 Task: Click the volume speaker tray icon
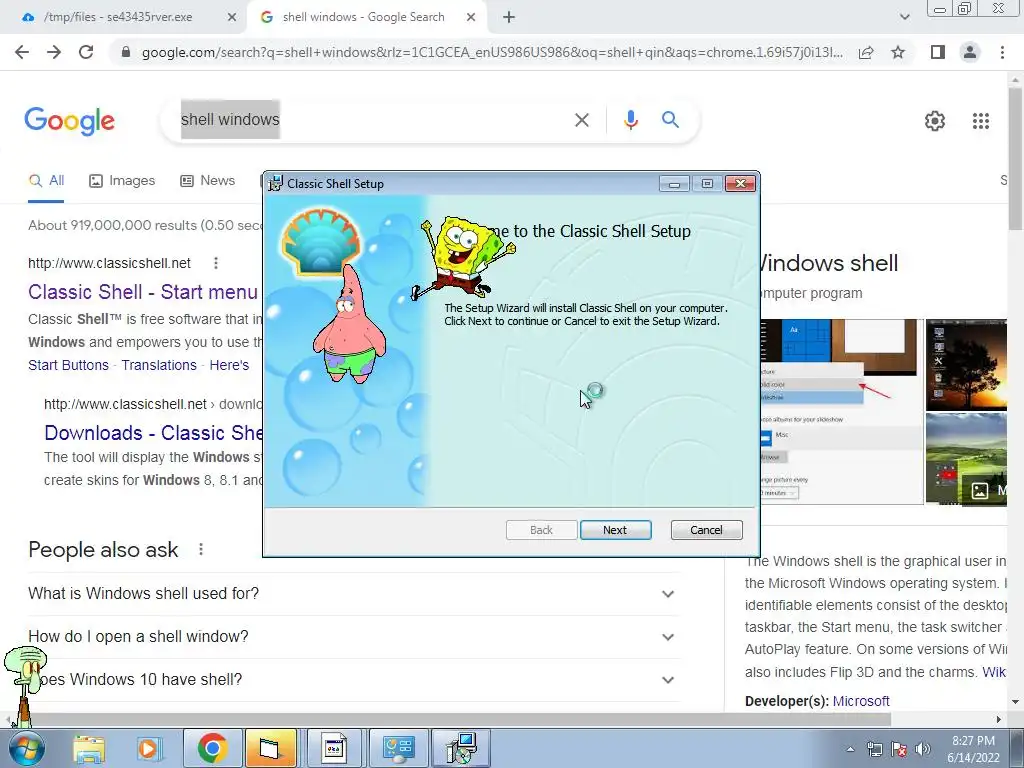(923, 749)
